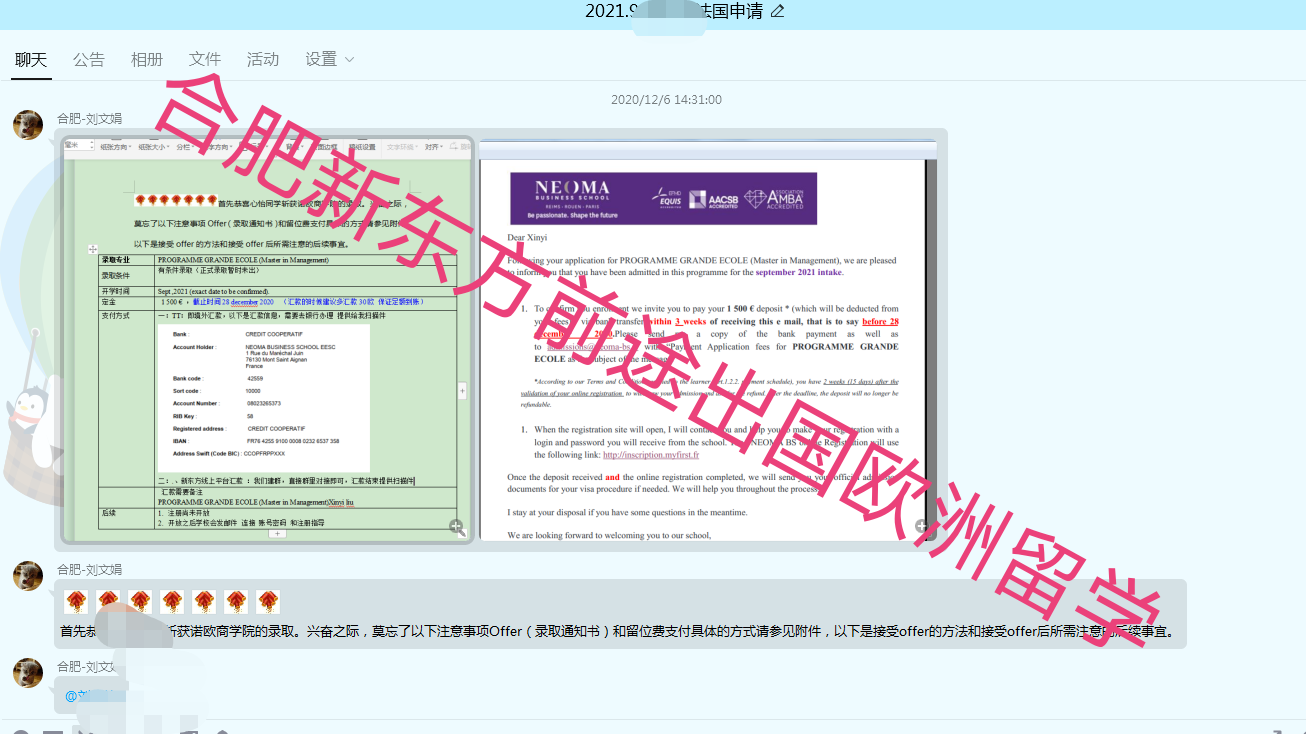Screen dimensions: 1306x734
Task: Open the 公告 tab
Action: pyautogui.click(x=89, y=60)
